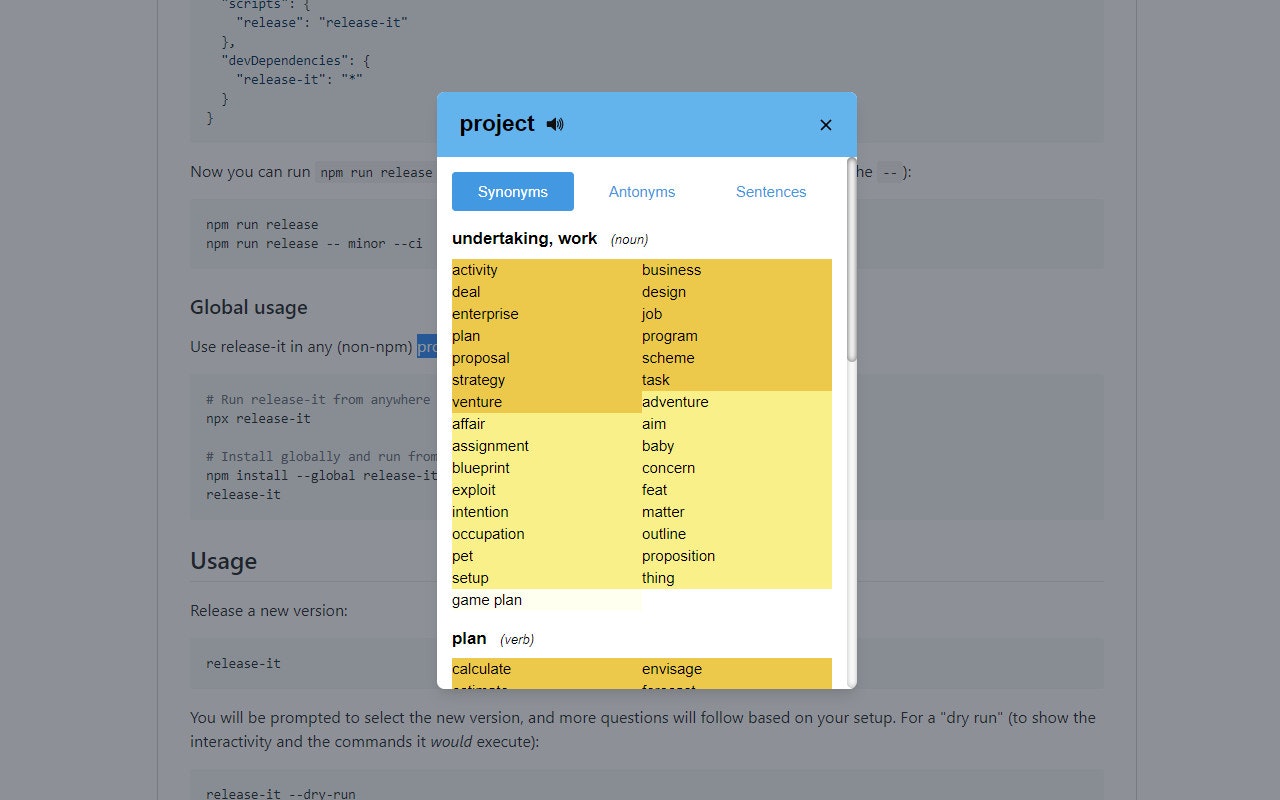Viewport: 1280px width, 800px height.
Task: Choose the synonym "setup"
Action: point(470,578)
